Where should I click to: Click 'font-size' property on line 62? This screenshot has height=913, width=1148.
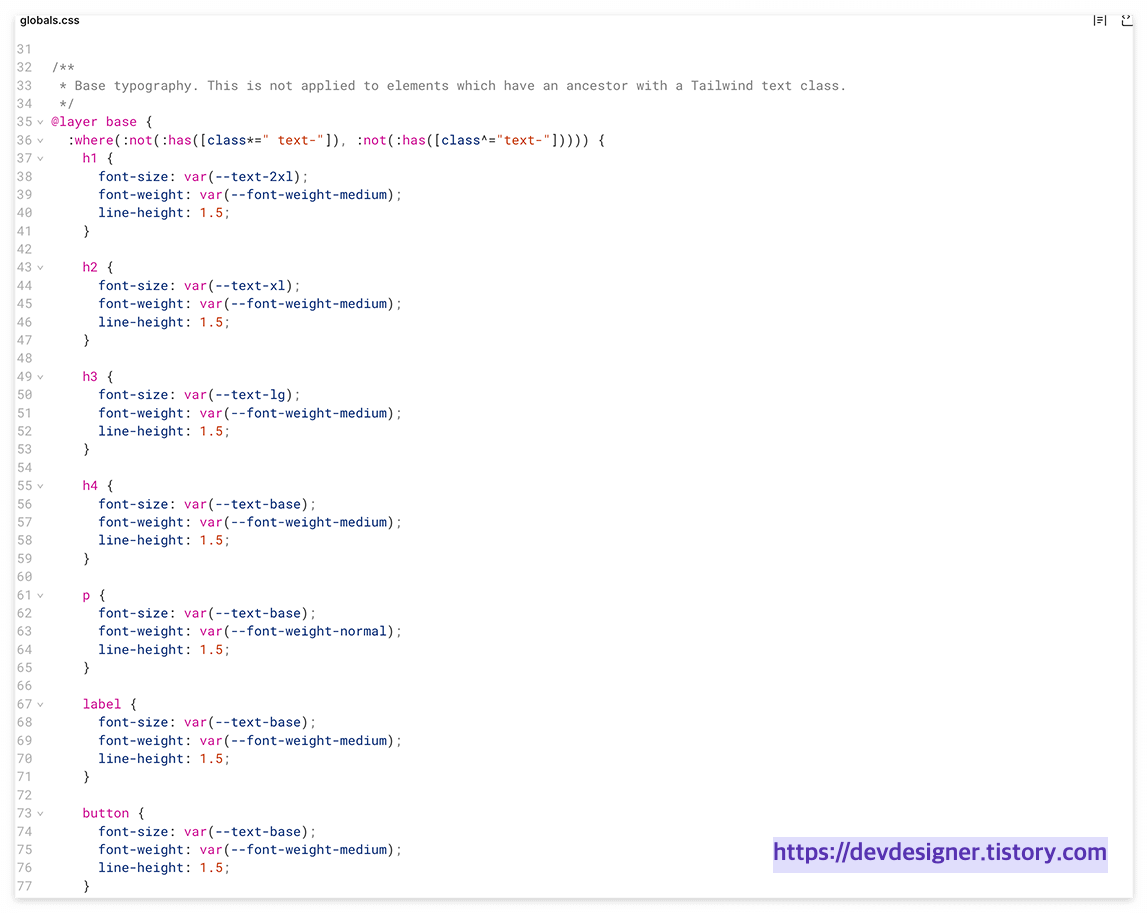[133, 613]
